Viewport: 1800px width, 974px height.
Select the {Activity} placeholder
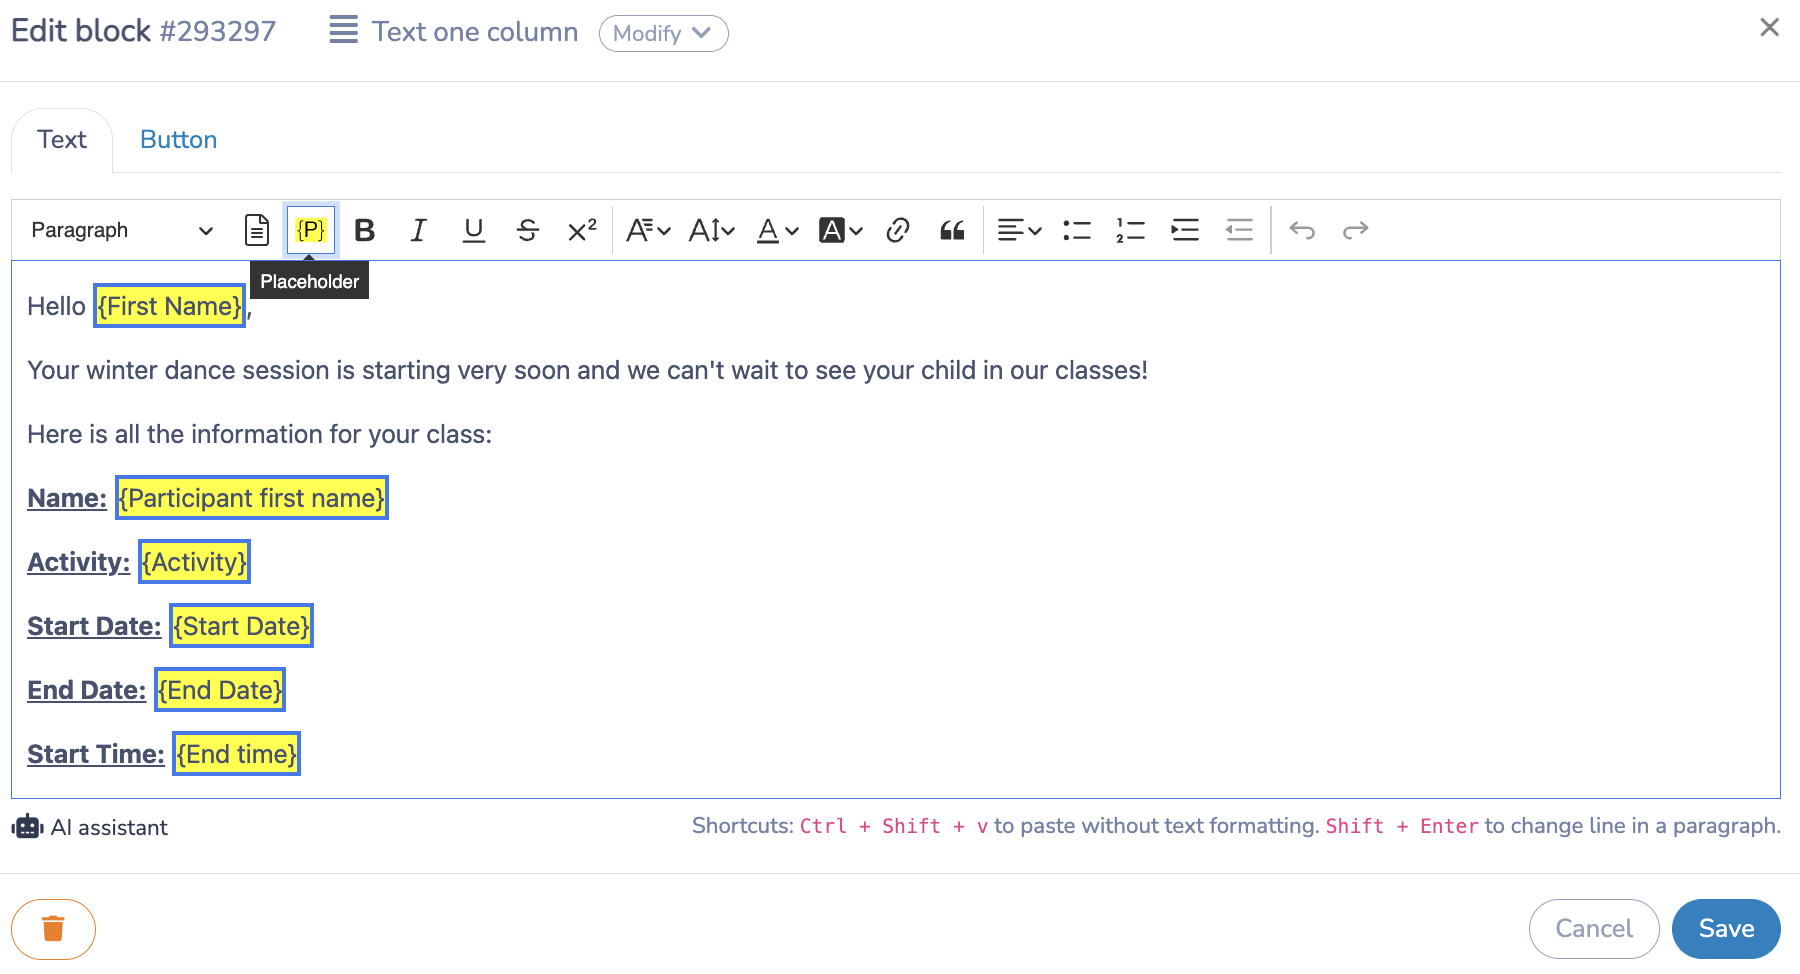tap(194, 562)
